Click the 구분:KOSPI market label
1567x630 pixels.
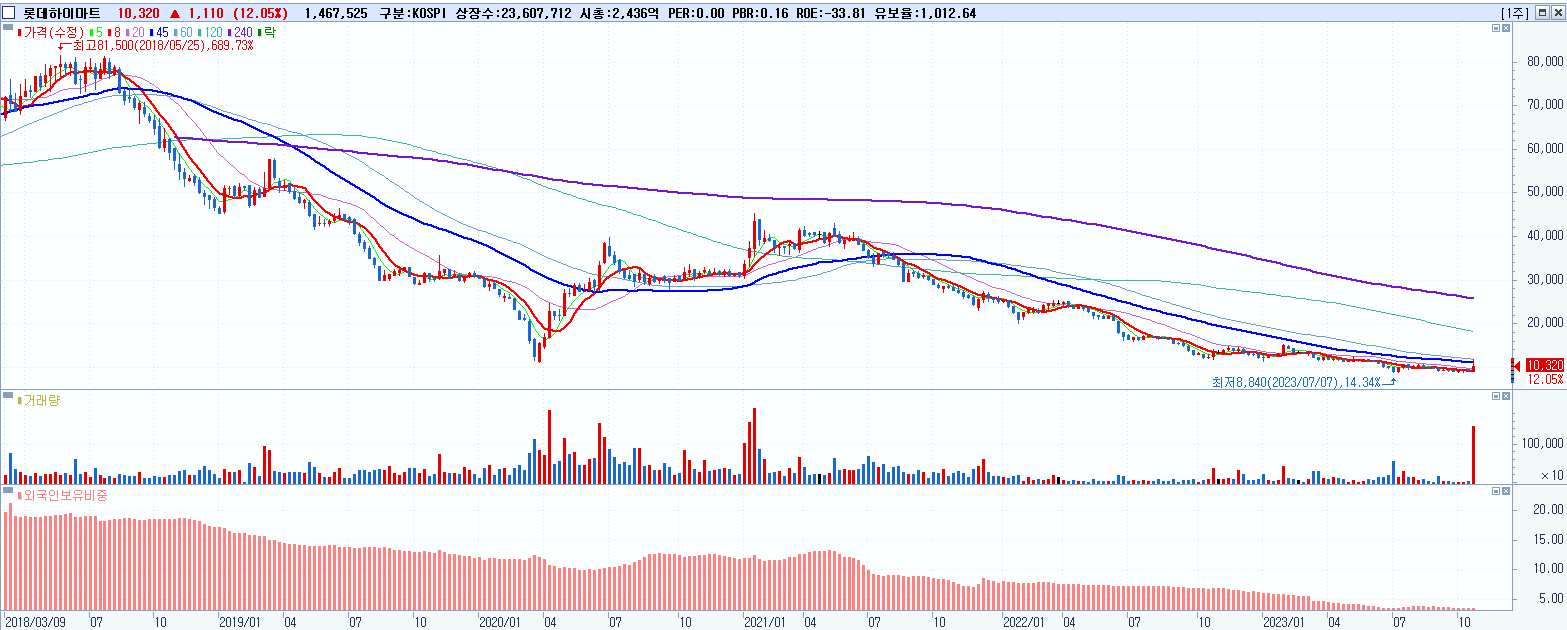pyautogui.click(x=413, y=13)
